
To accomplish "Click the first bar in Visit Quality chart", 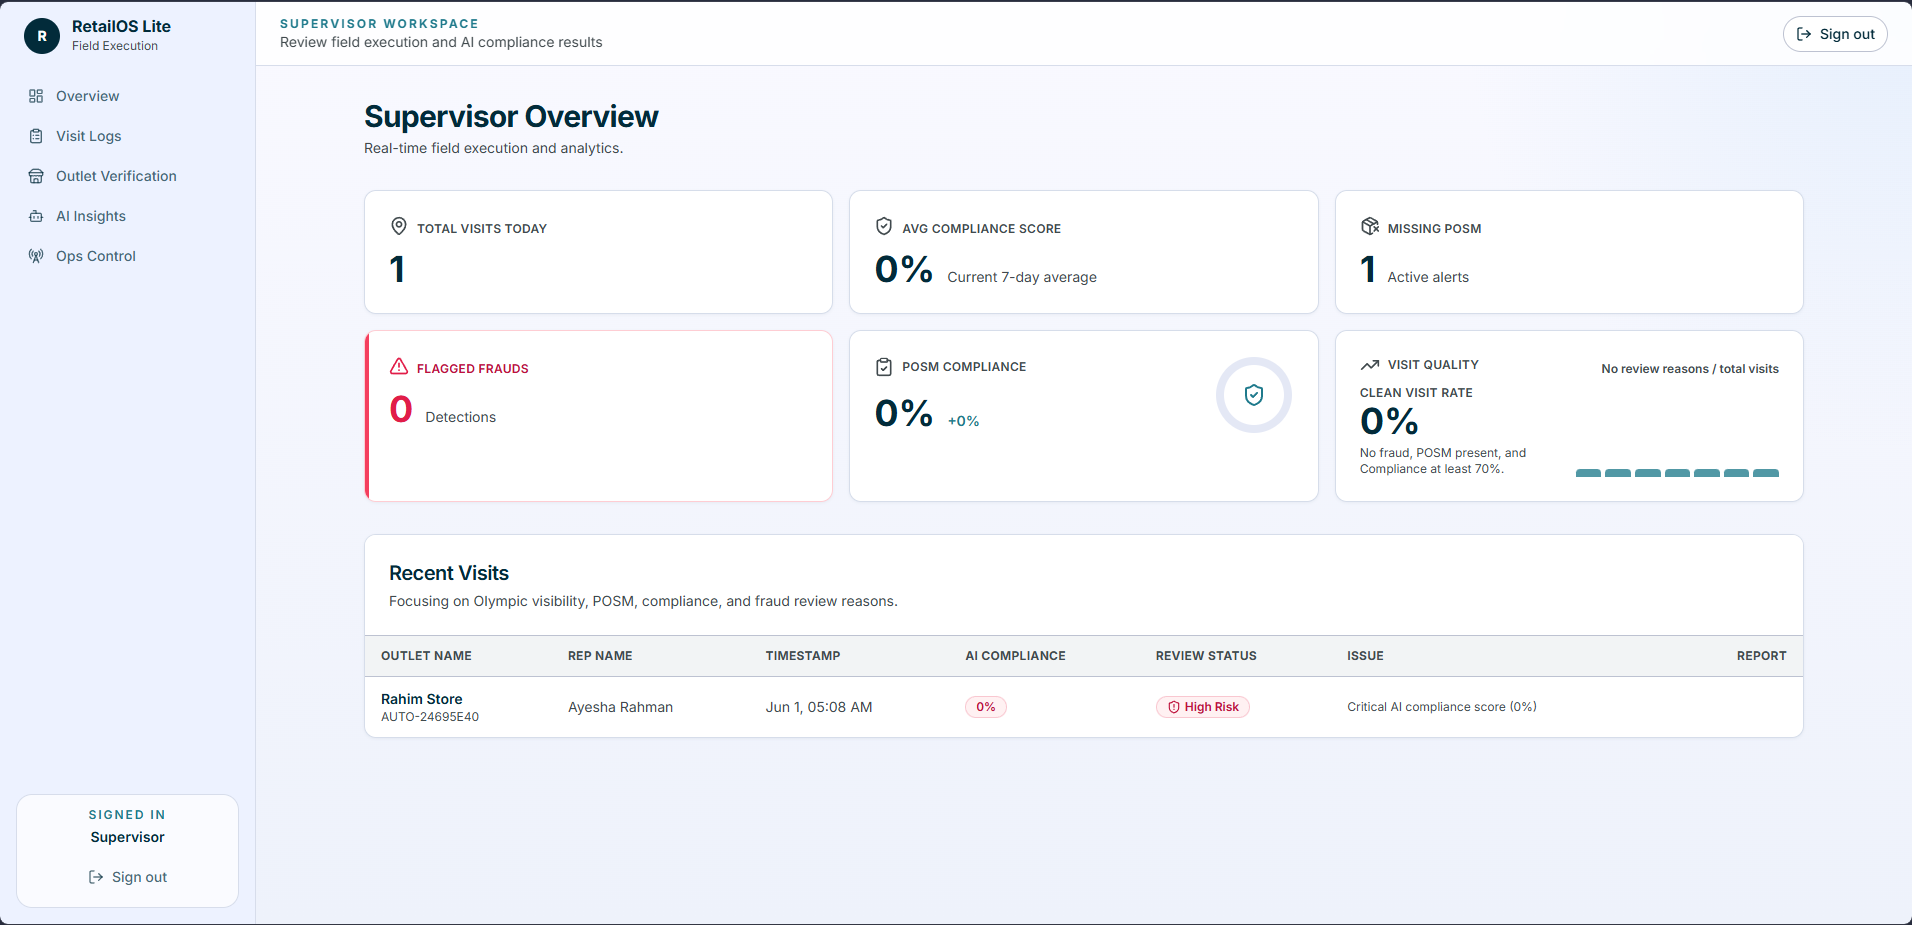I will 1588,473.
